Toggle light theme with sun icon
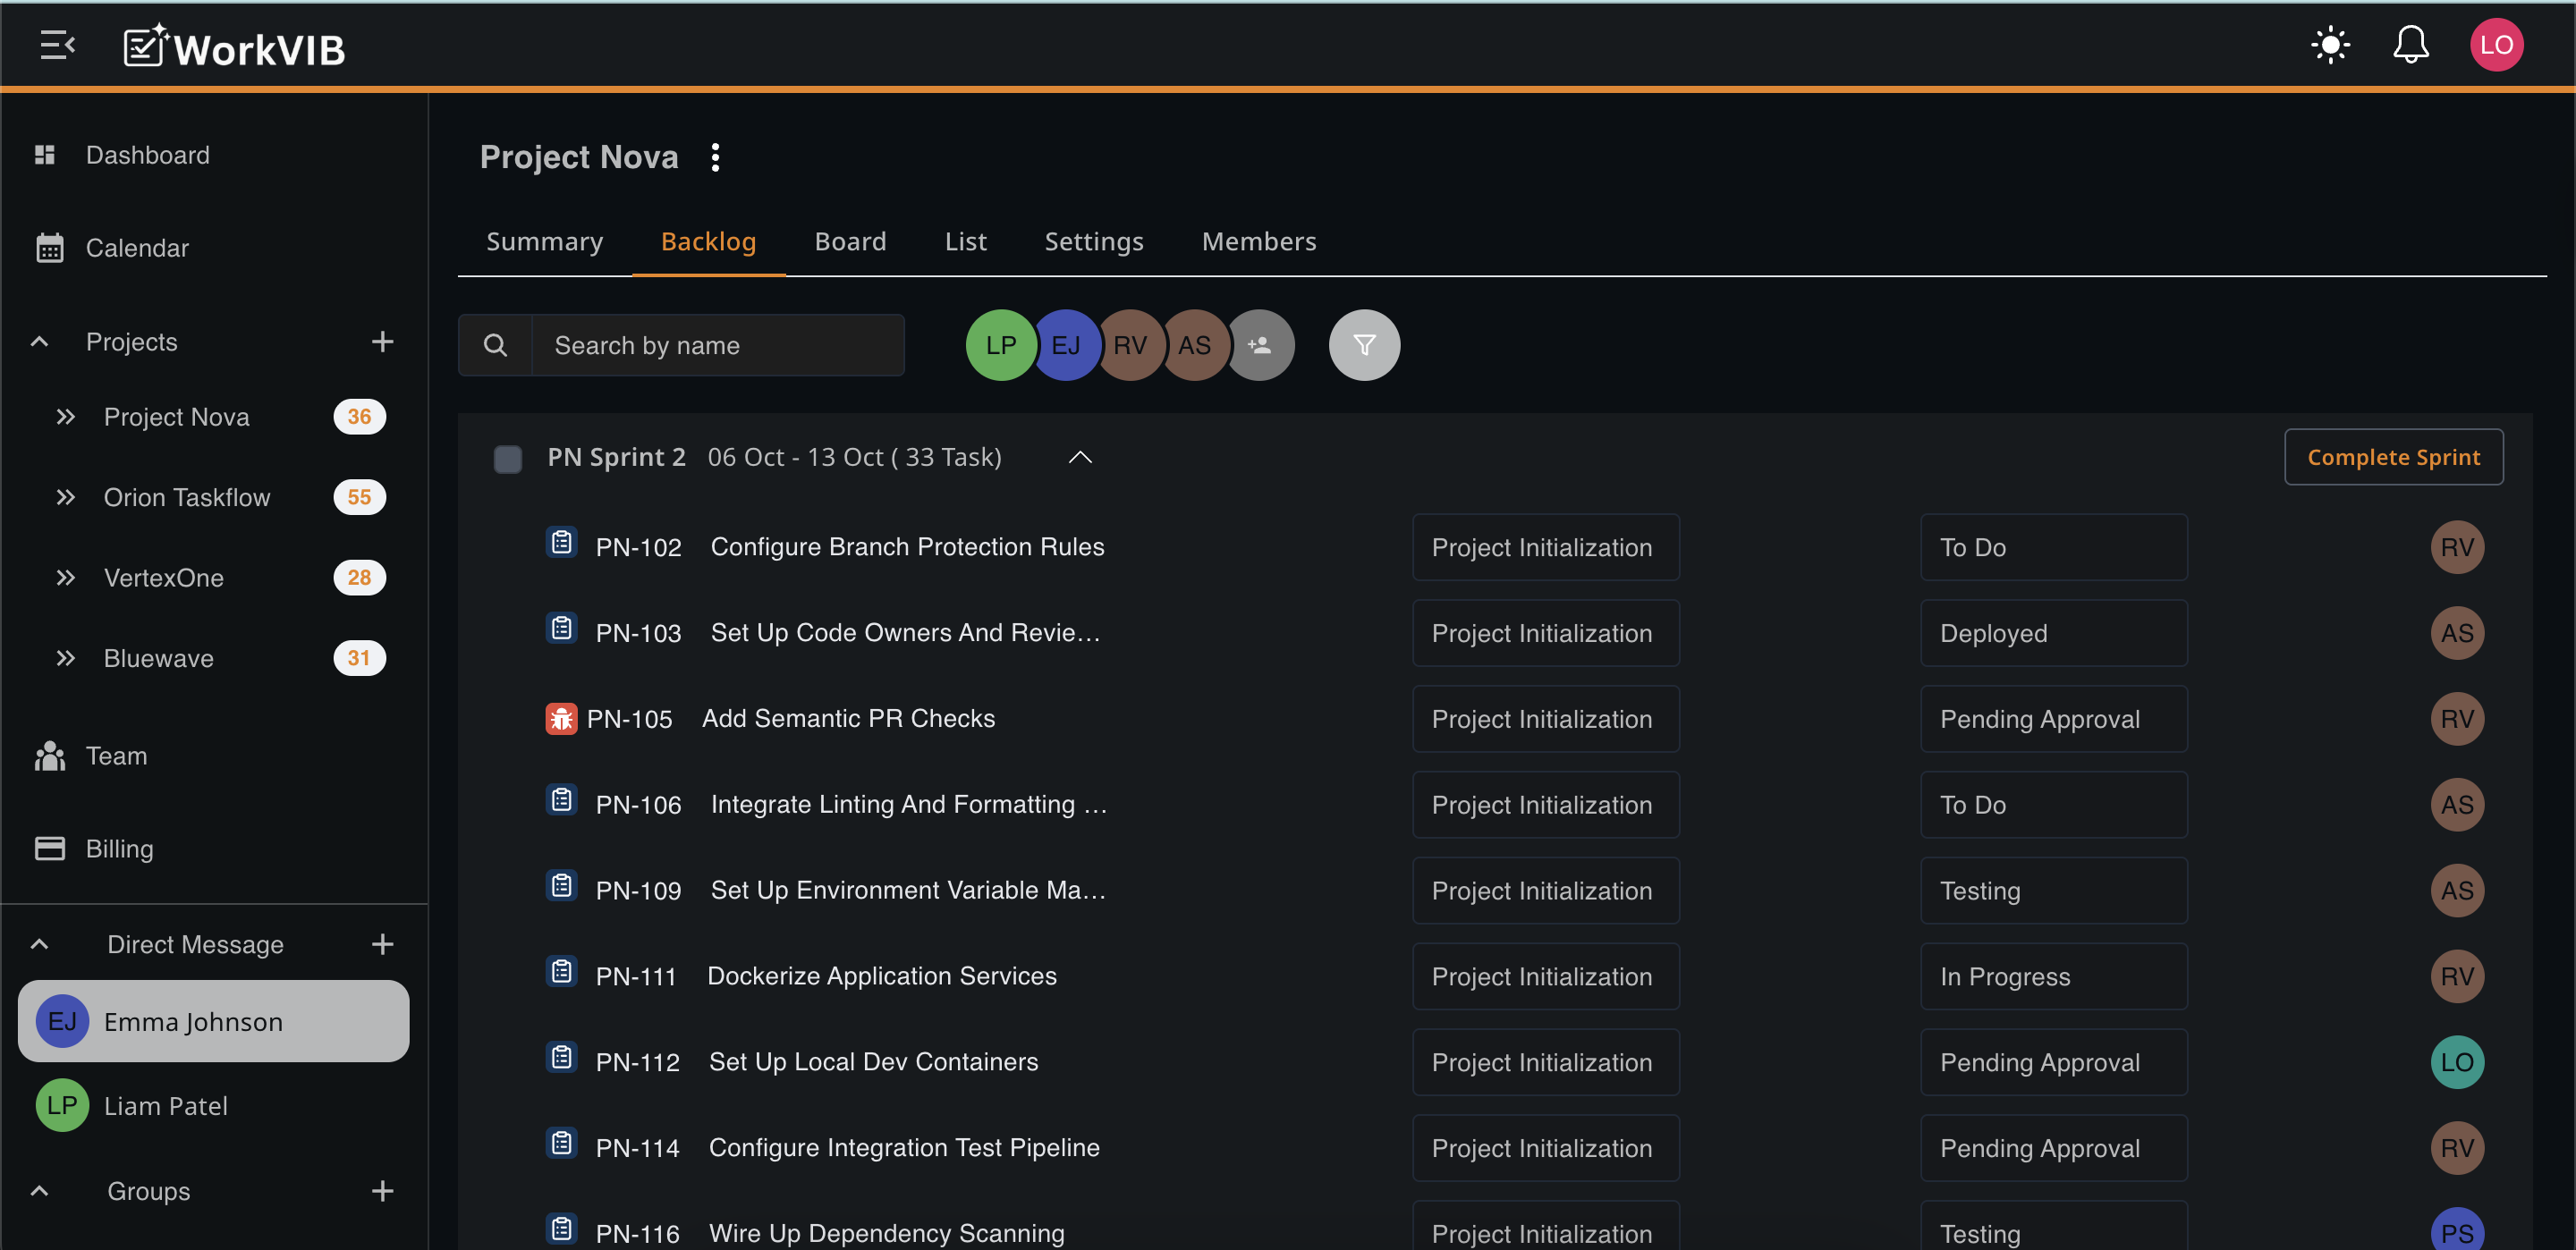2576x1250 pixels. click(x=2329, y=45)
